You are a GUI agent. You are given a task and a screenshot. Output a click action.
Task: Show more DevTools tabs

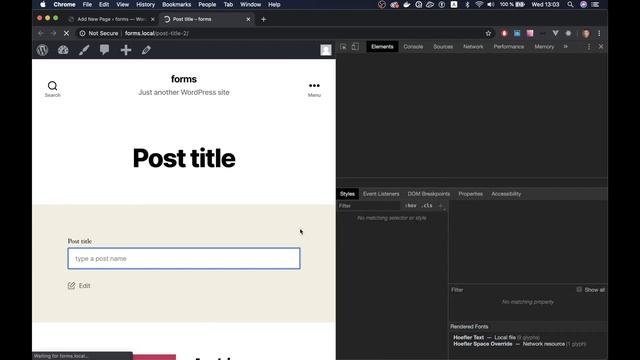[566, 47]
